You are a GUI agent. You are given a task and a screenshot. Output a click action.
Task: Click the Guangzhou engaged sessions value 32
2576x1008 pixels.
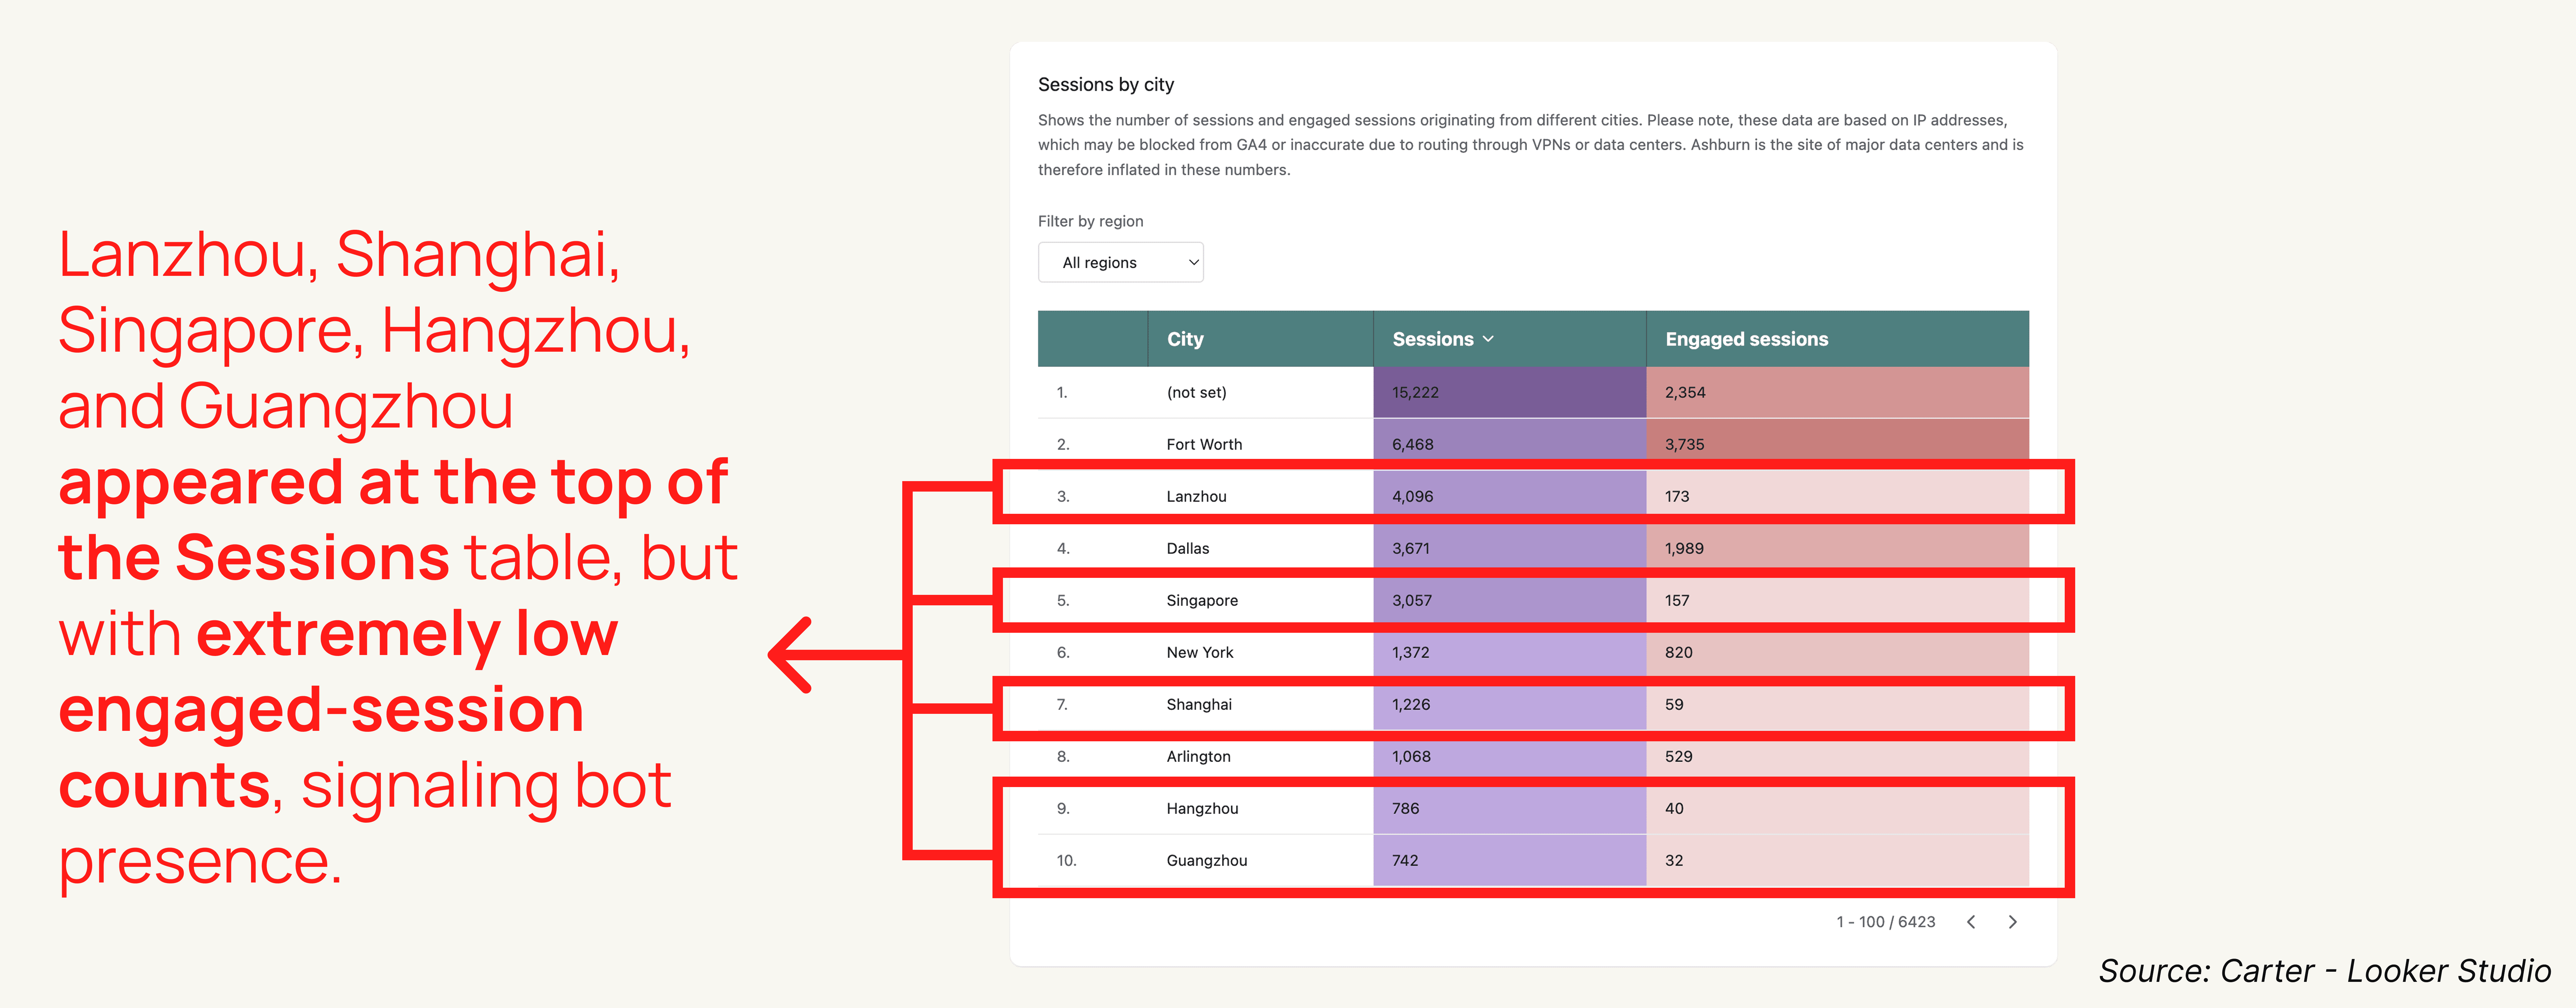coord(1674,860)
